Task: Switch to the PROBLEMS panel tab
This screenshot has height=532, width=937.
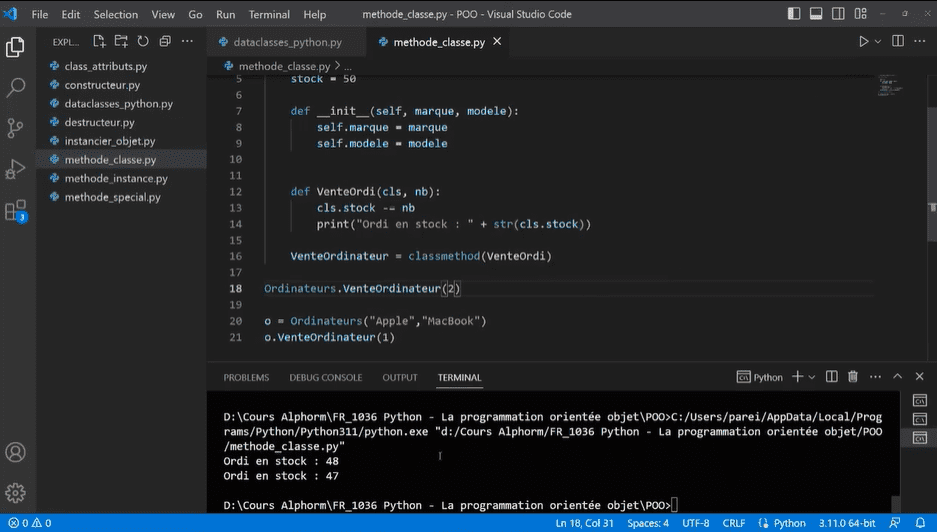Action: 246,377
